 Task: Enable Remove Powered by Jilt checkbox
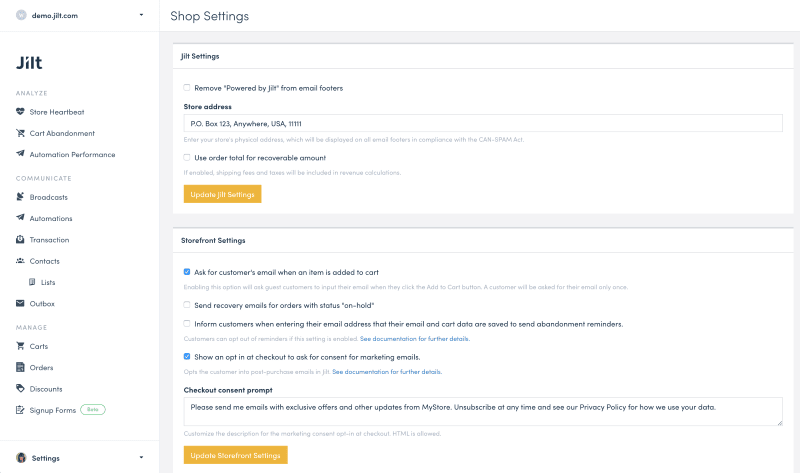pyautogui.click(x=187, y=88)
